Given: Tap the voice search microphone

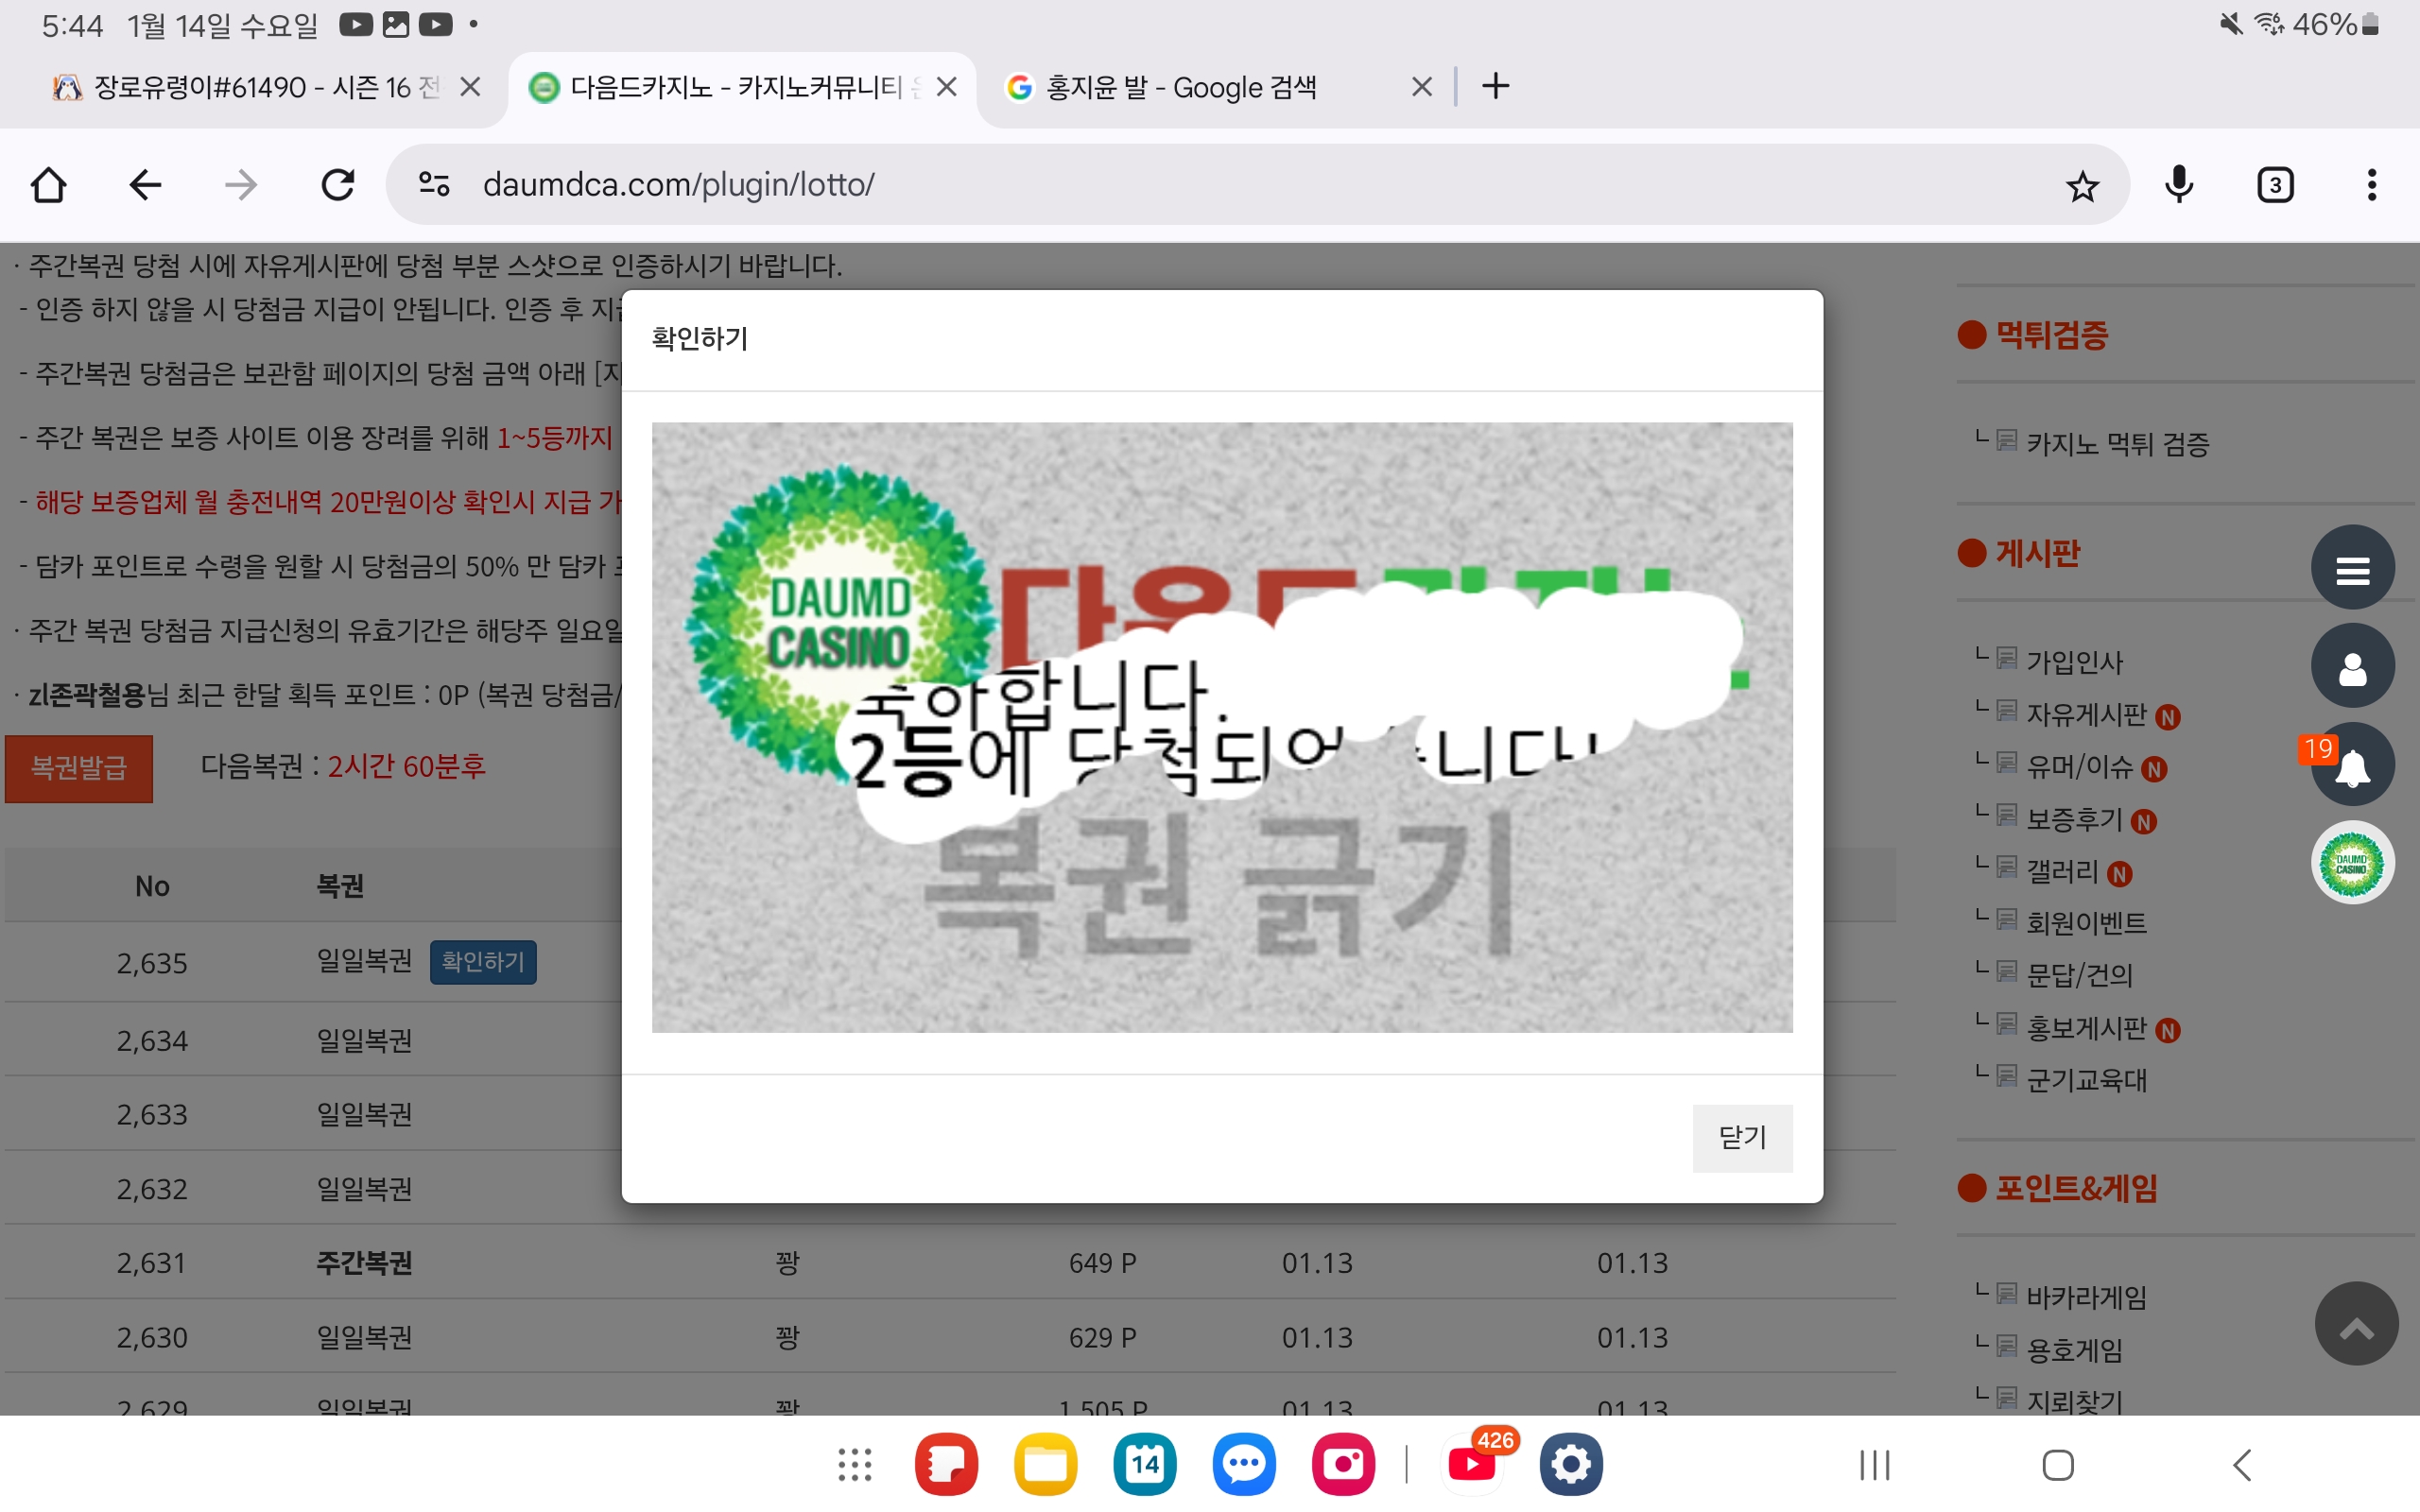Looking at the screenshot, I should tap(2179, 185).
